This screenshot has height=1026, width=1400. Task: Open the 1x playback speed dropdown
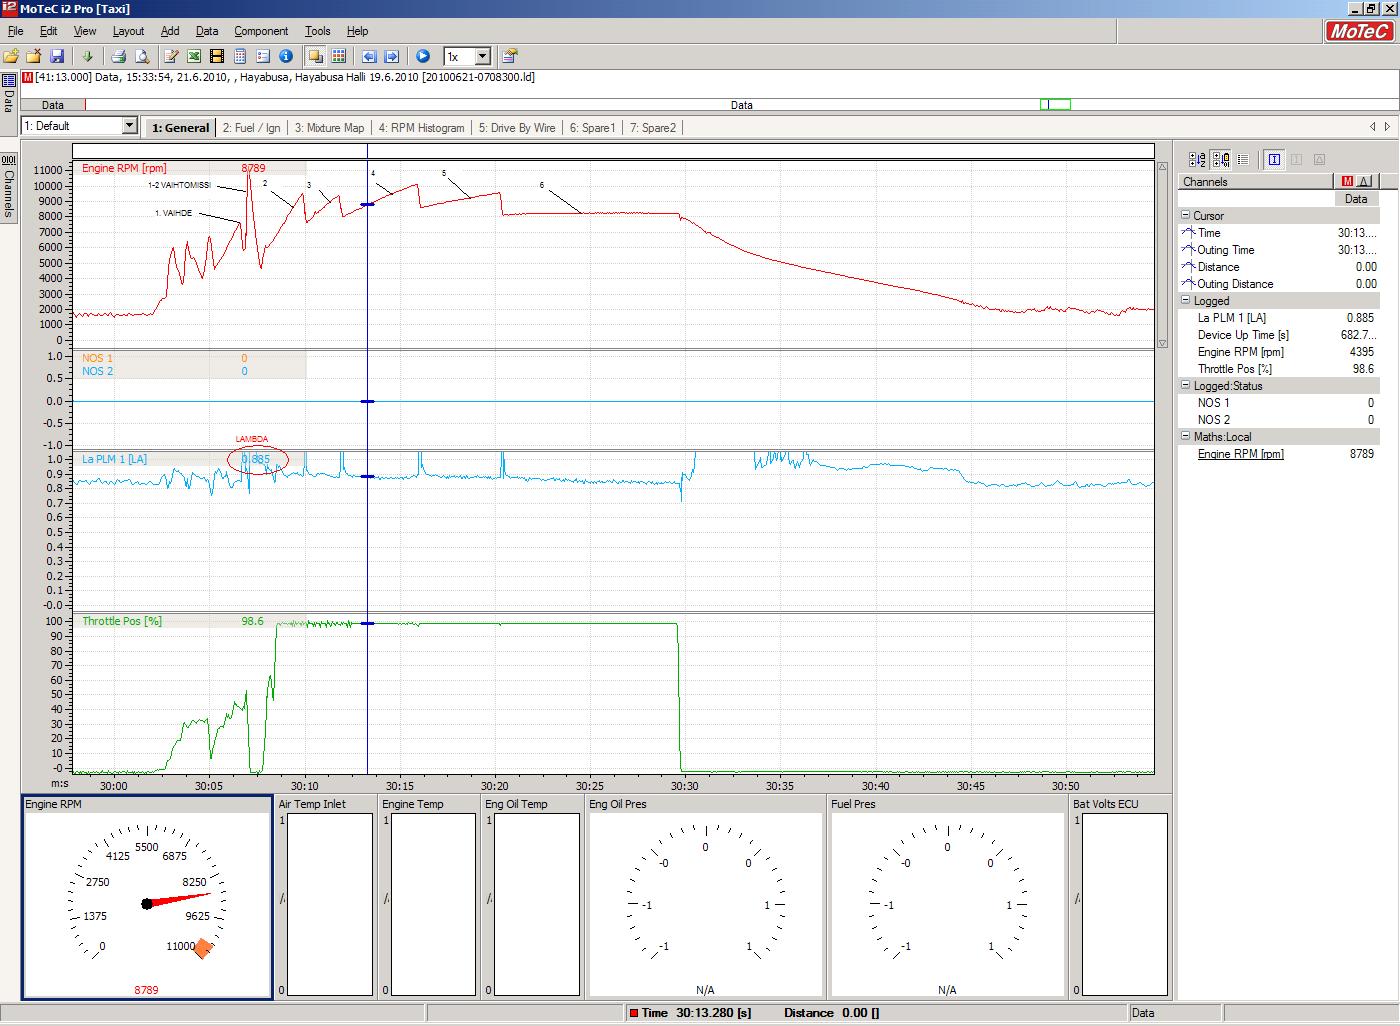(x=482, y=57)
